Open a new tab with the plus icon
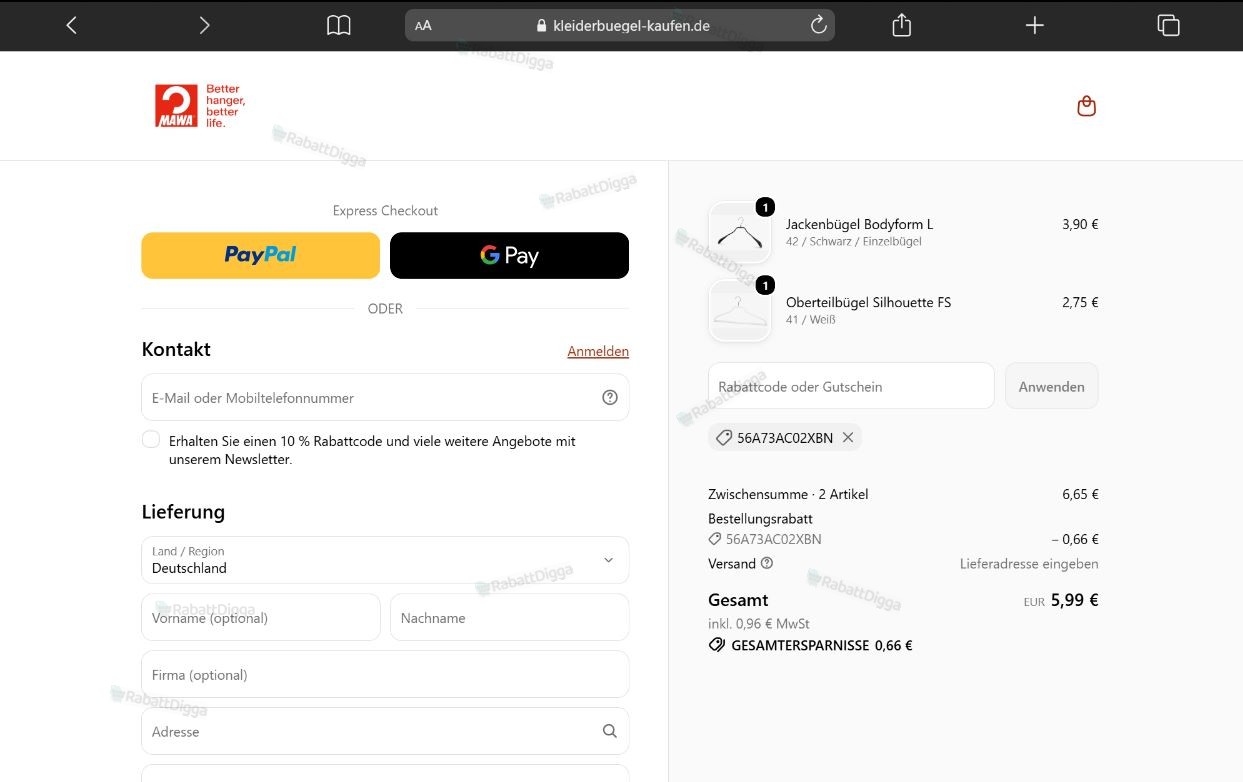The width and height of the screenshot is (1243, 782). (1035, 25)
